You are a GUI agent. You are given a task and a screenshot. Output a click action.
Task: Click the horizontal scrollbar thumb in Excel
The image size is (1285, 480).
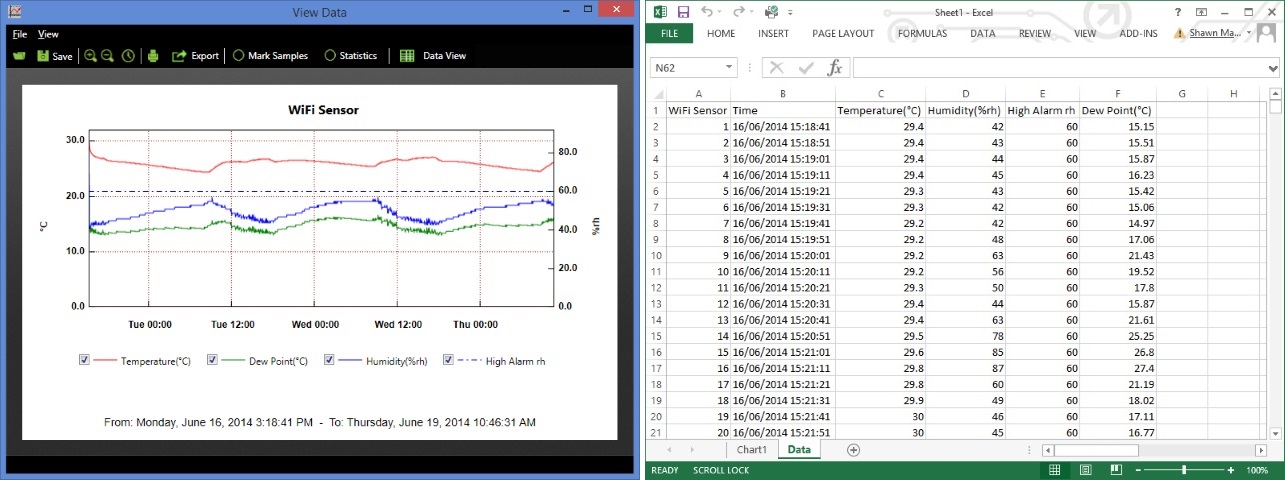[x=1095, y=450]
